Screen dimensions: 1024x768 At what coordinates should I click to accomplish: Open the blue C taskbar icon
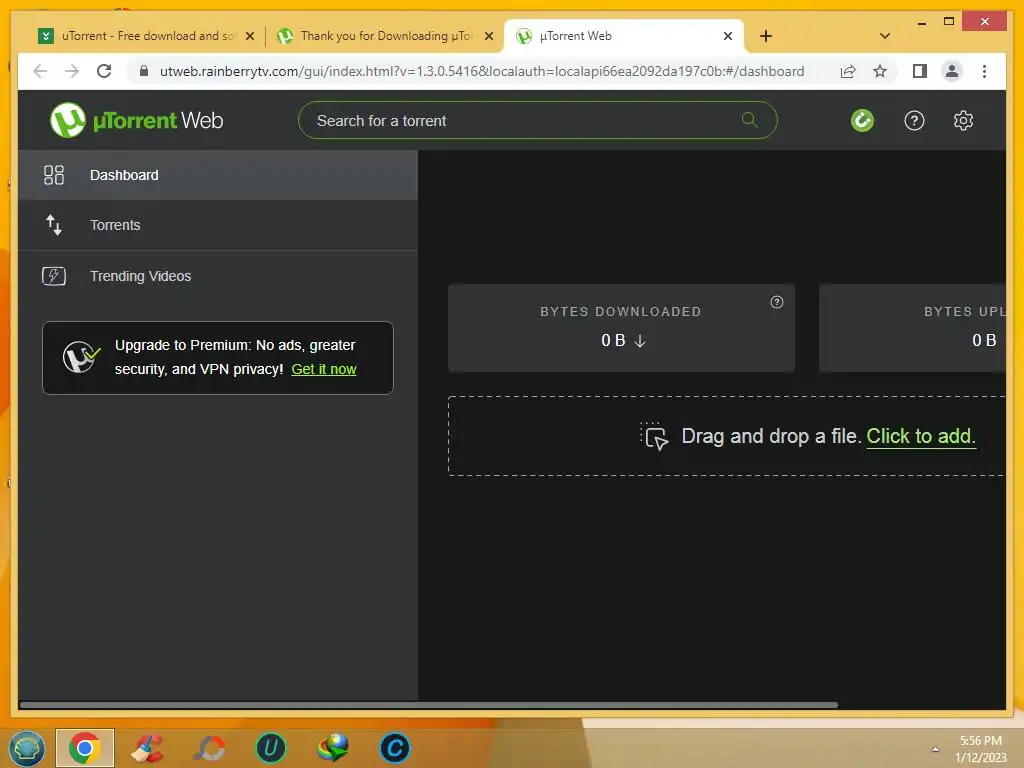click(394, 748)
